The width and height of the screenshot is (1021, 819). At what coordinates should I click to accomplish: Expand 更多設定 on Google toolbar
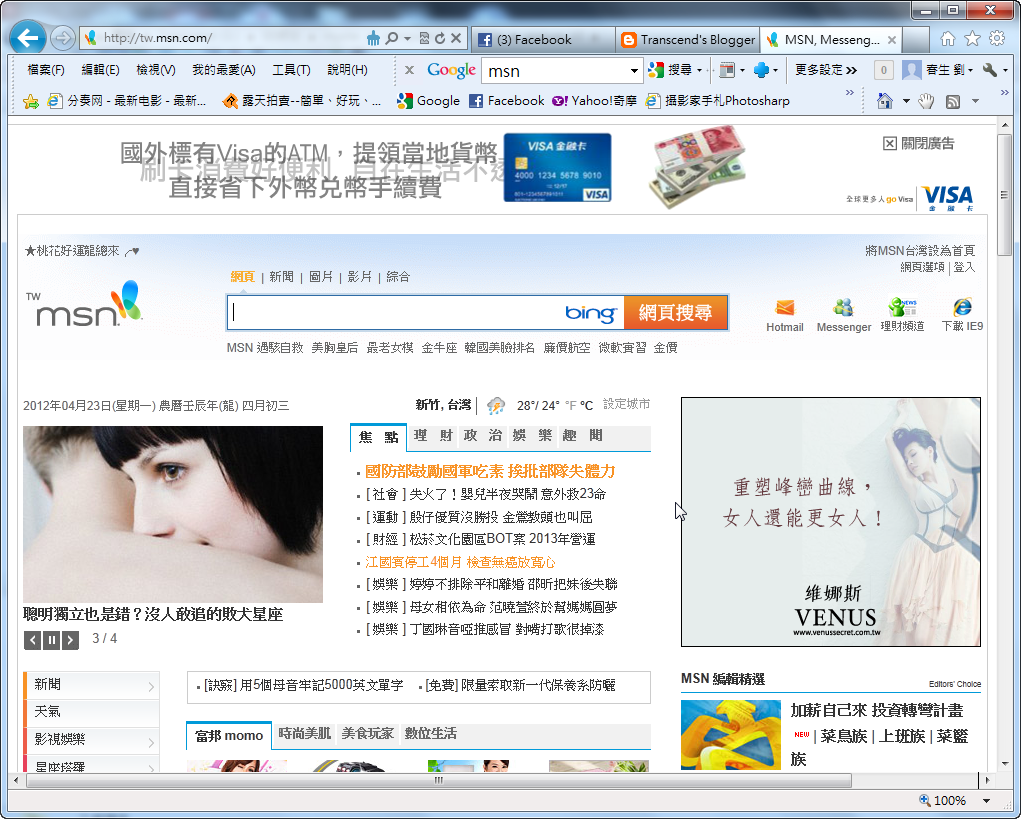point(826,70)
